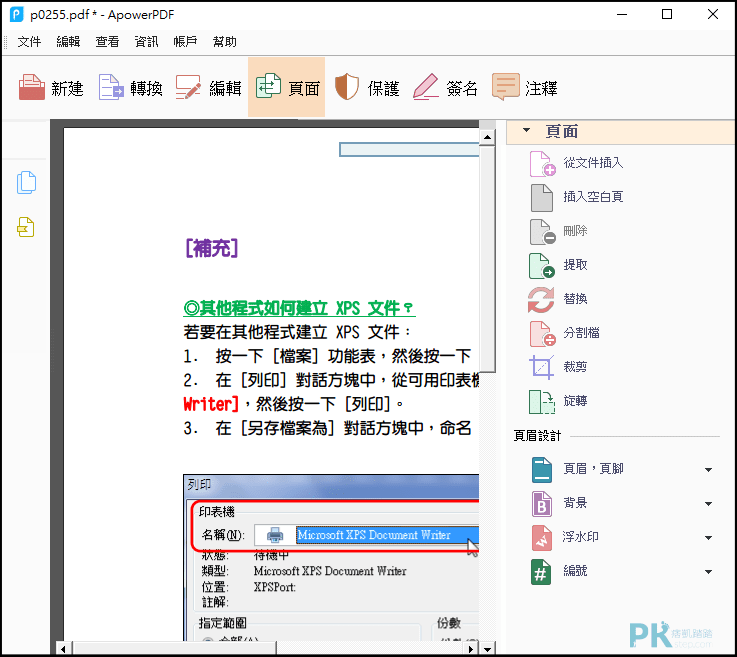Switch to the 頁面 (Pages) toolbar tab
The width and height of the screenshot is (737, 657).
(286, 87)
